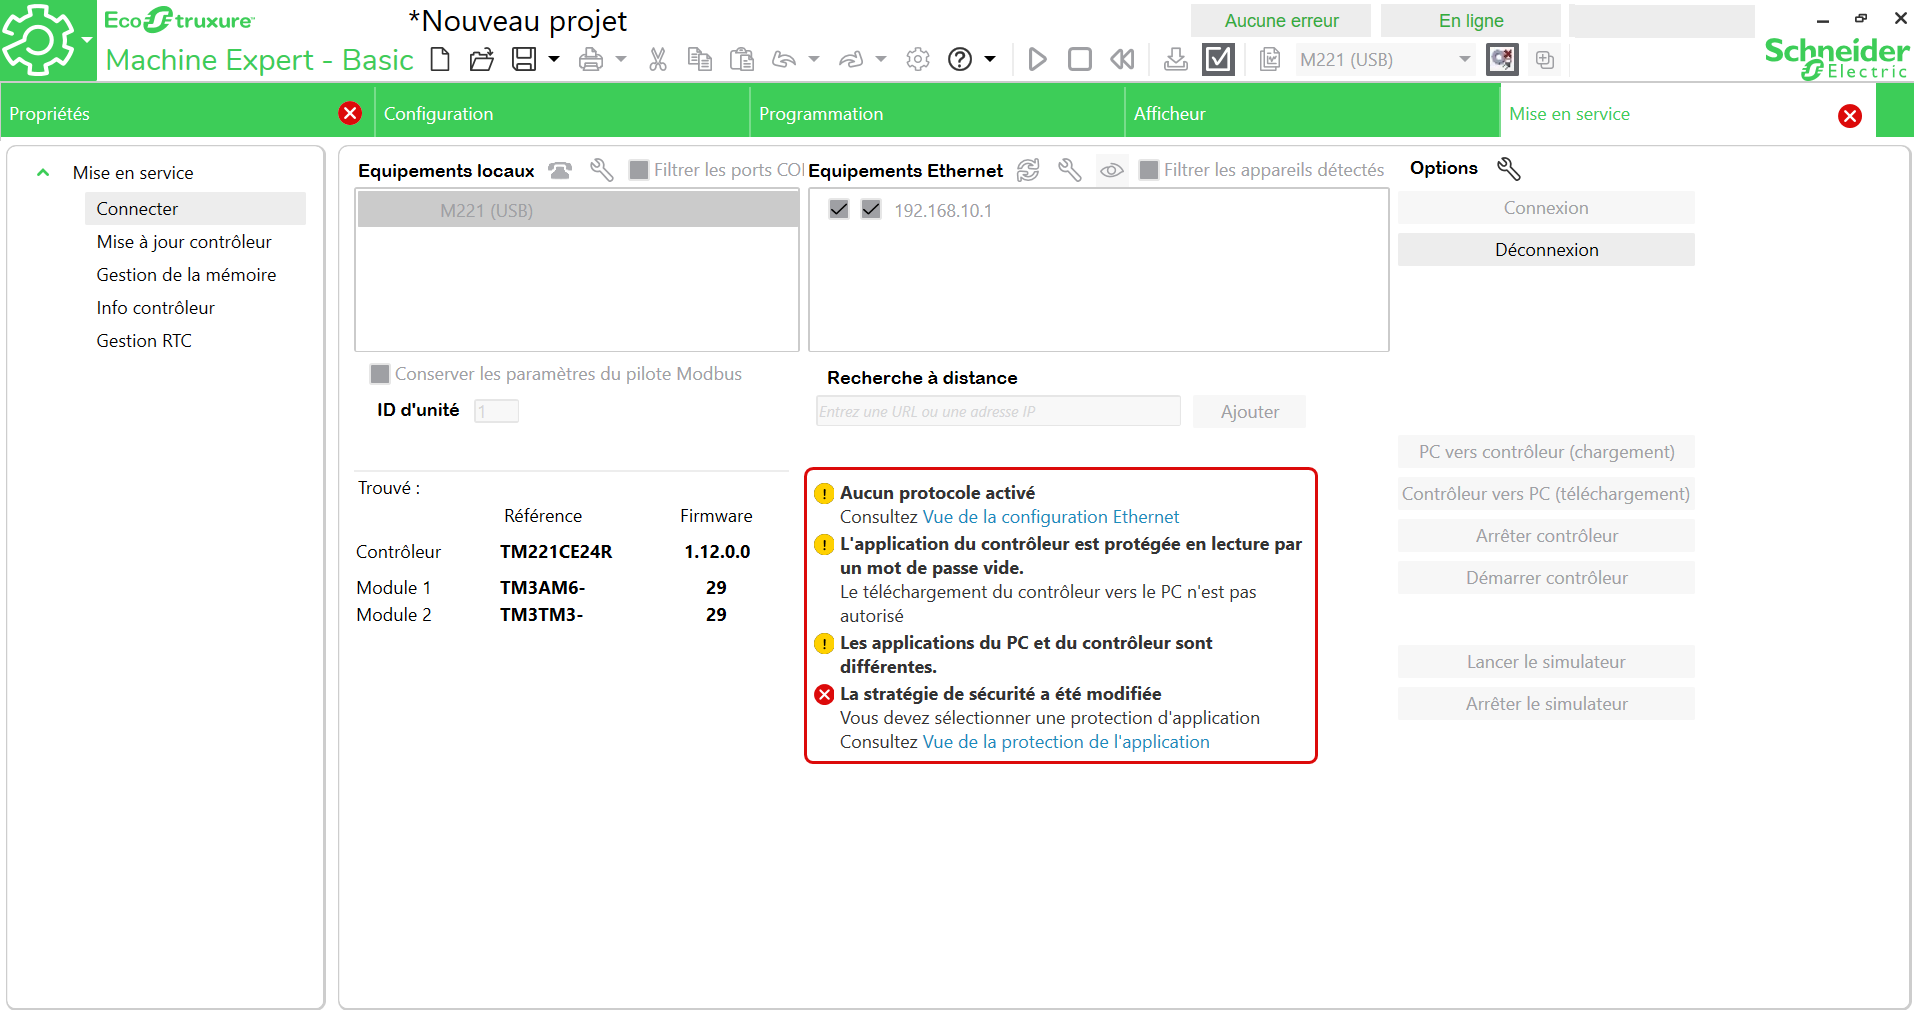Toggle the first checkbox beside 192.168.10.1
Viewport: 1914px width, 1010px height.
839,210
